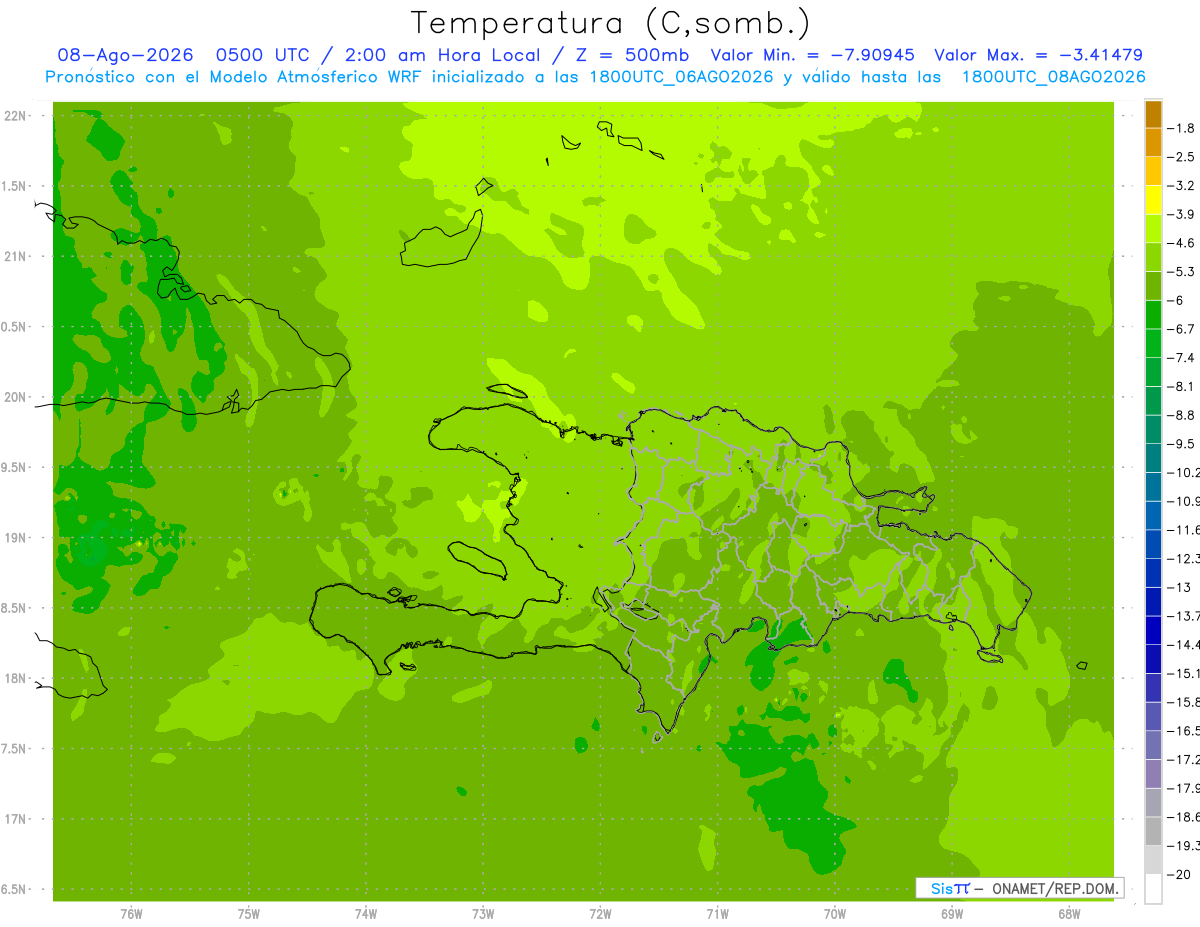1200x927 pixels.
Task: Click the '-7.4' color scale label
Action: pyautogui.click(x=1181, y=358)
